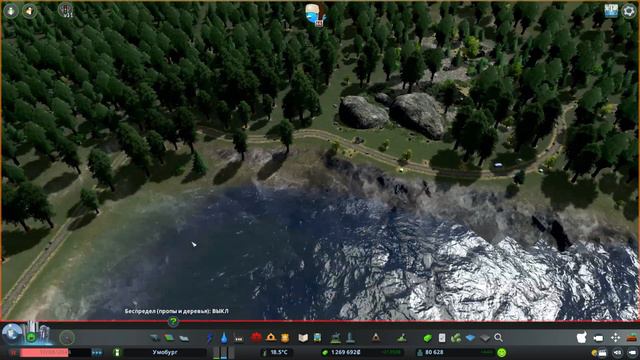Click the blue layered toolbar icon

pyautogui.click(x=471, y=338)
